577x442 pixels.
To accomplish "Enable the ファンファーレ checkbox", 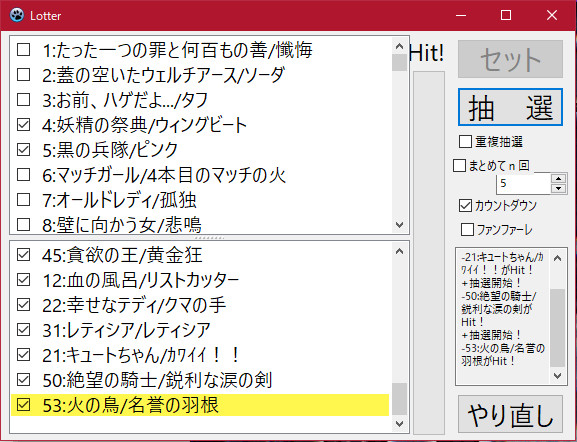I will click(467, 230).
